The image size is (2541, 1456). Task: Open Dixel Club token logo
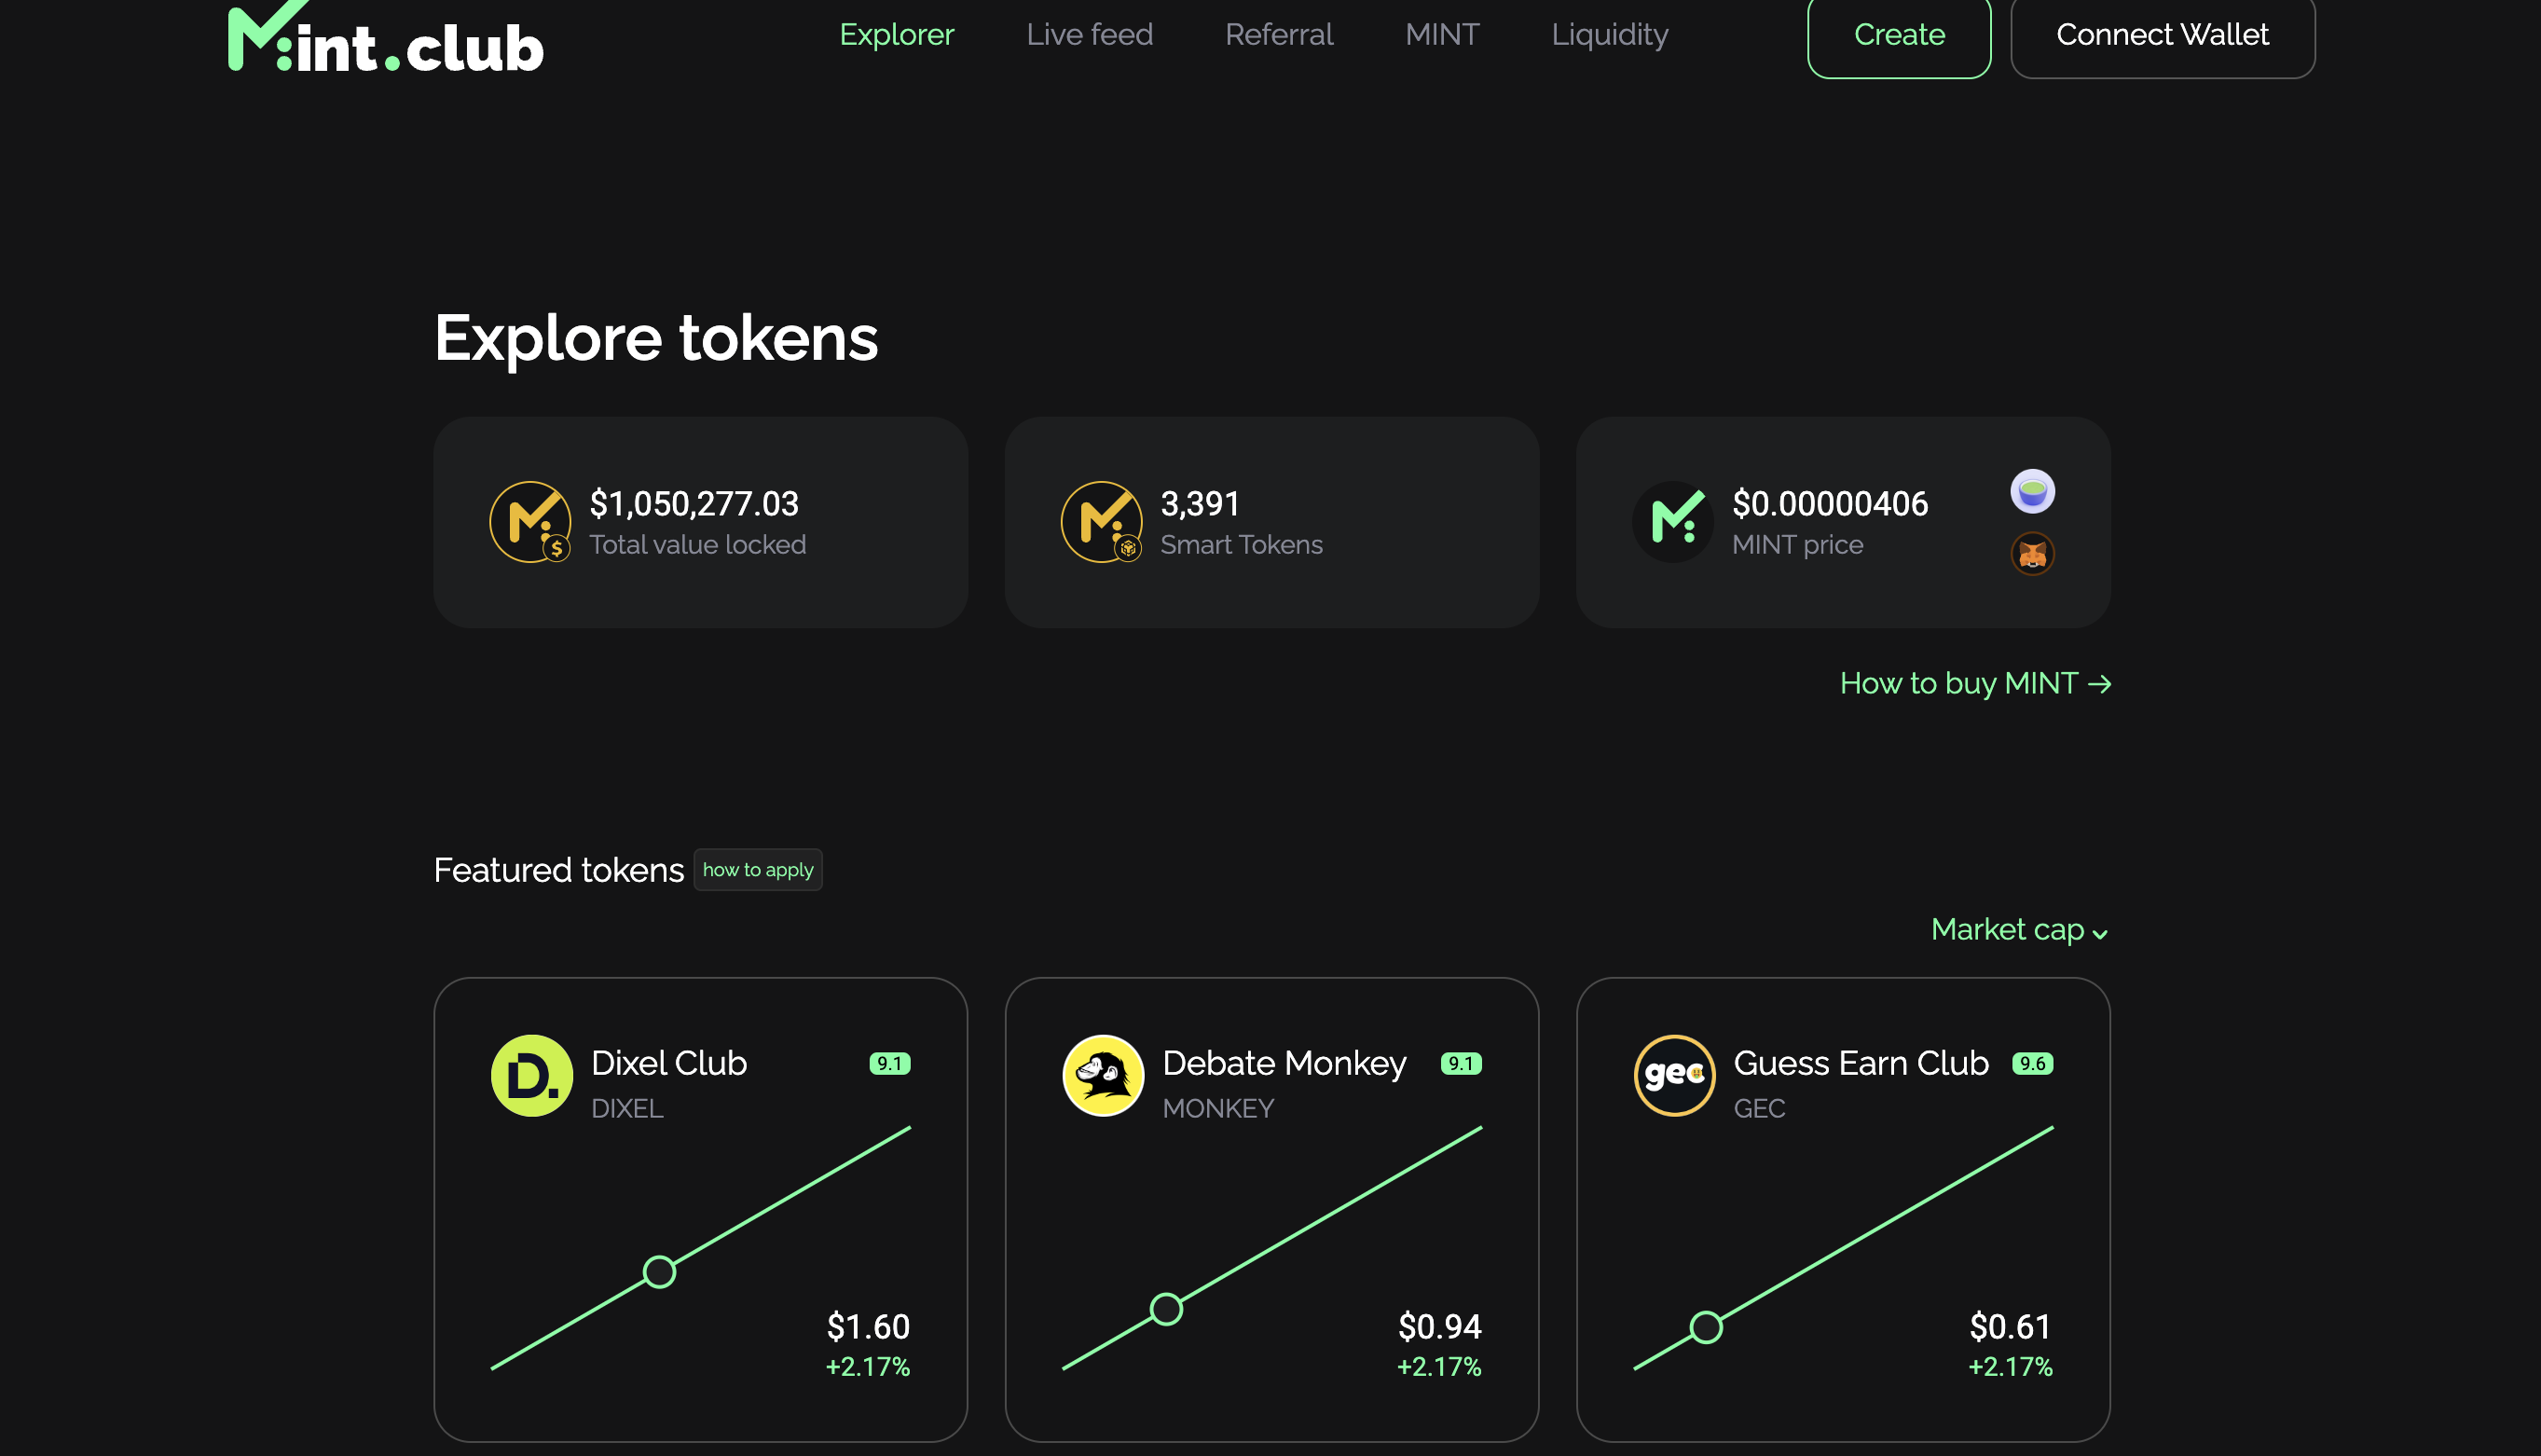[531, 1075]
